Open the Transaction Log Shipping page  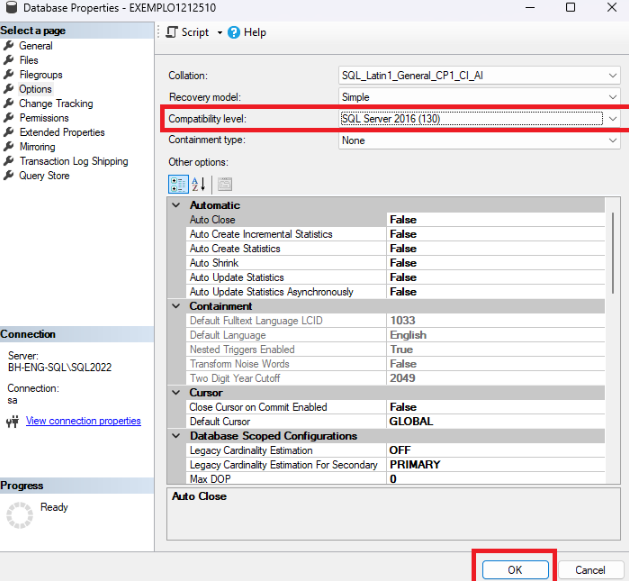click(74, 161)
